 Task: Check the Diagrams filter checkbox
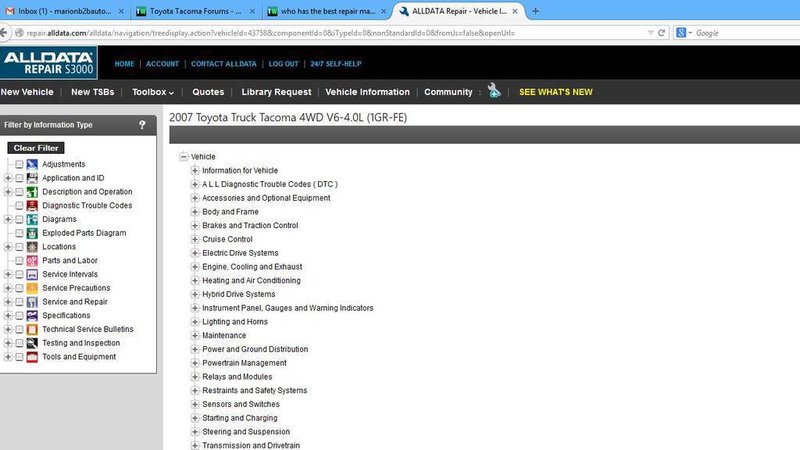[x=19, y=219]
